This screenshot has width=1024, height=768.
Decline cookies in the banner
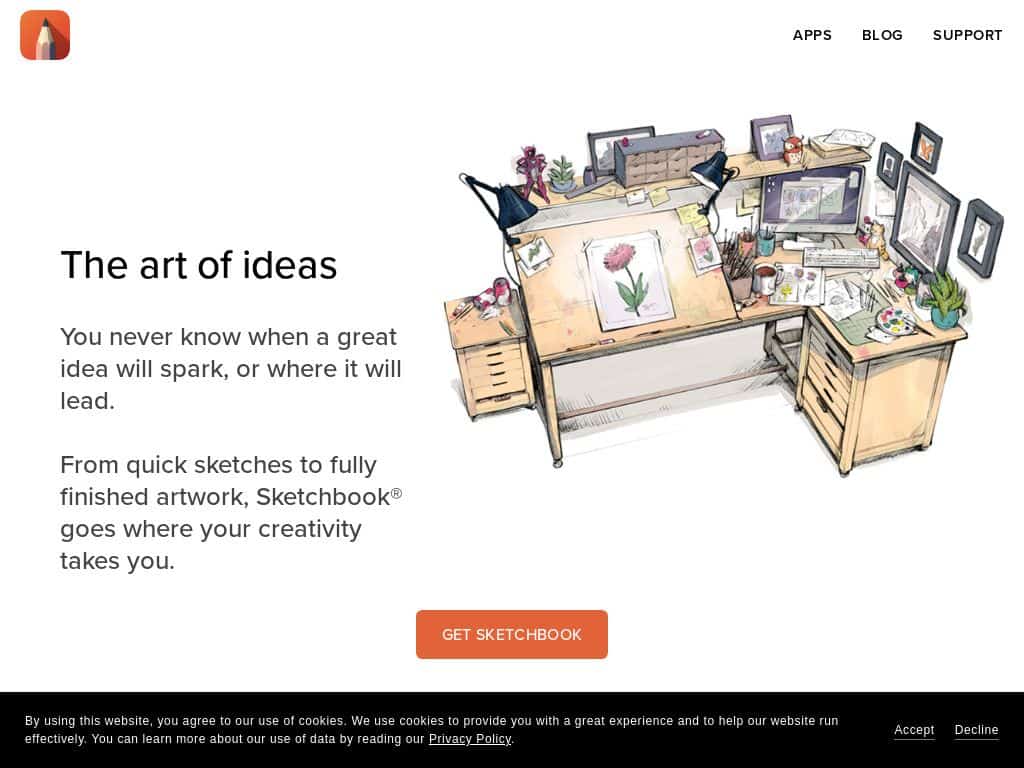pyautogui.click(x=976, y=729)
